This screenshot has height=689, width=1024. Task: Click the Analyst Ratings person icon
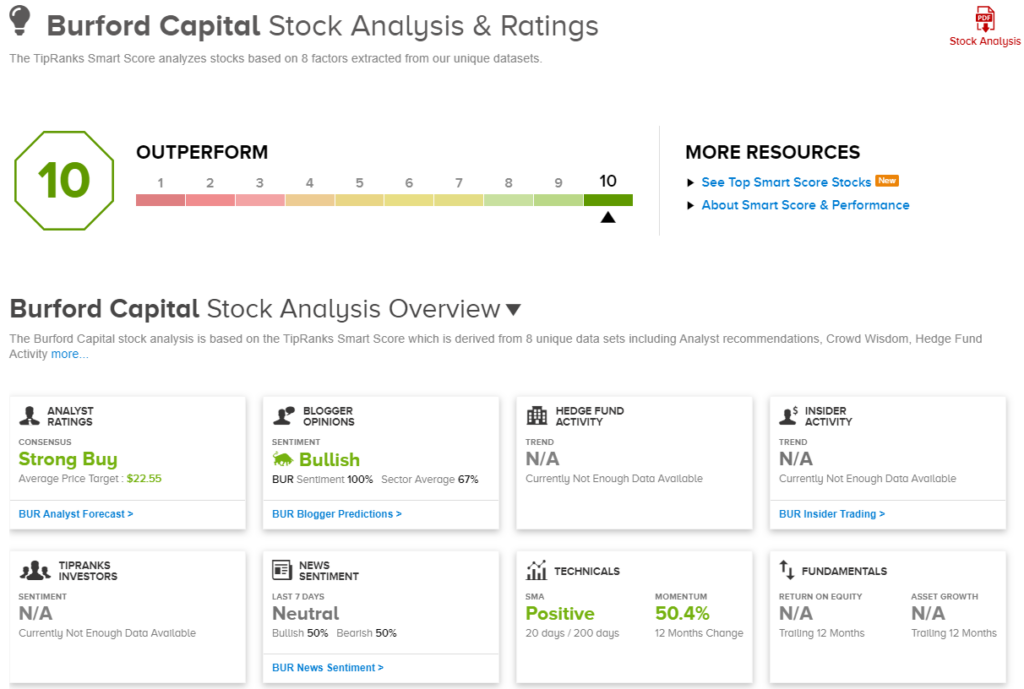tap(29, 416)
